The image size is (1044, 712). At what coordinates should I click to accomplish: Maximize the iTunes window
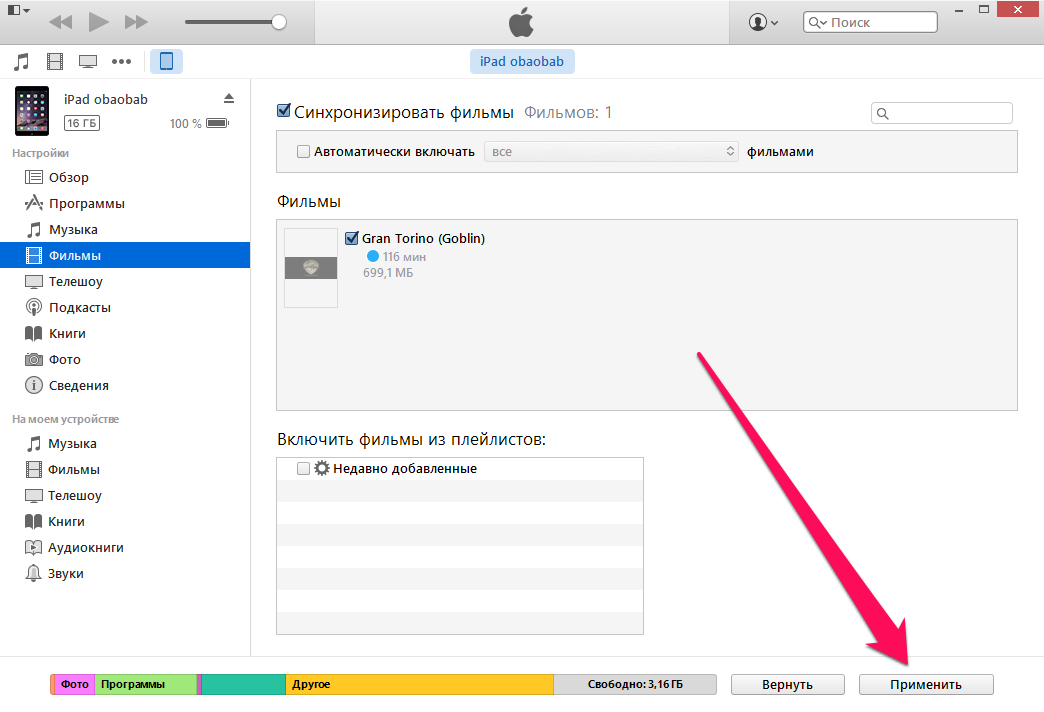coord(983,9)
